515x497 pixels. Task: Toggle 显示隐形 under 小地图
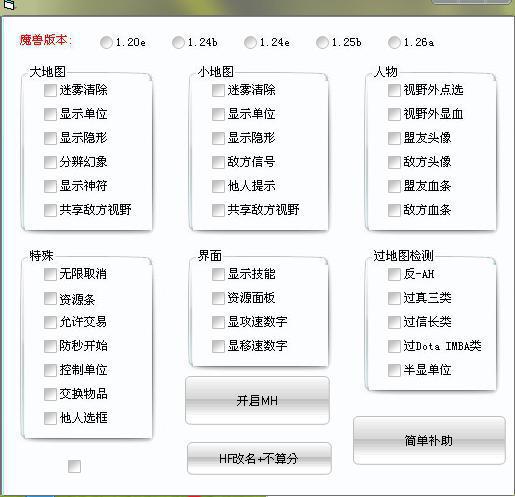pyautogui.click(x=218, y=138)
